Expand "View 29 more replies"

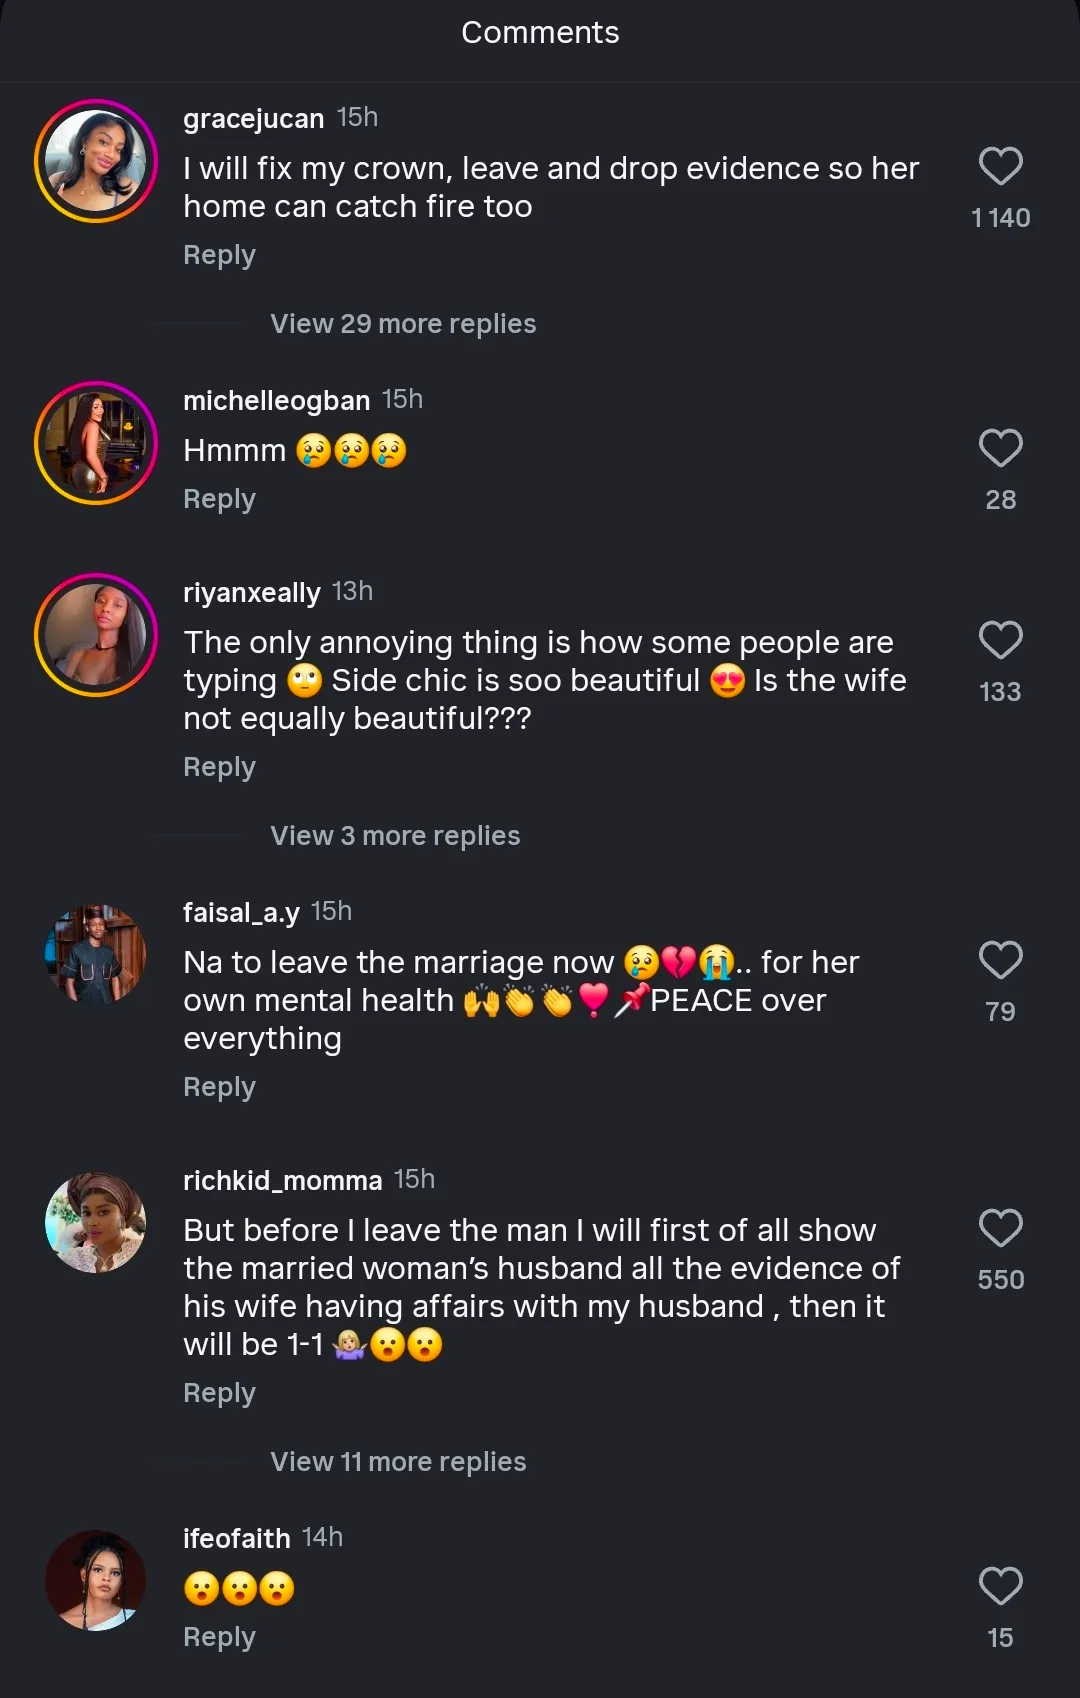pyautogui.click(x=403, y=324)
